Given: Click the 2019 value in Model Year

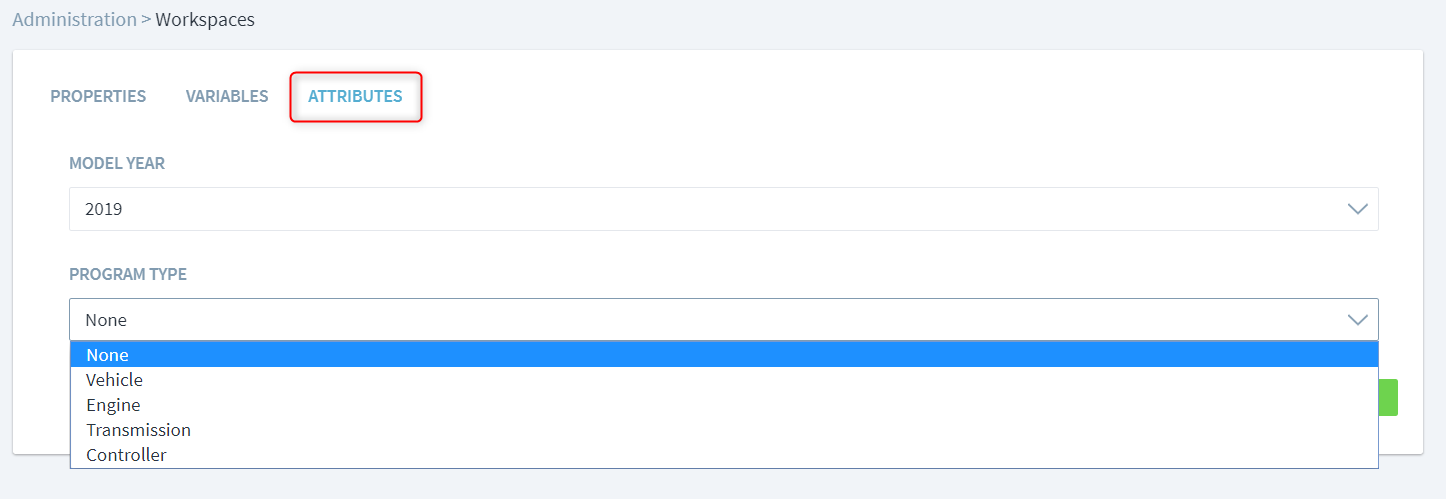Looking at the screenshot, I should coord(104,209).
